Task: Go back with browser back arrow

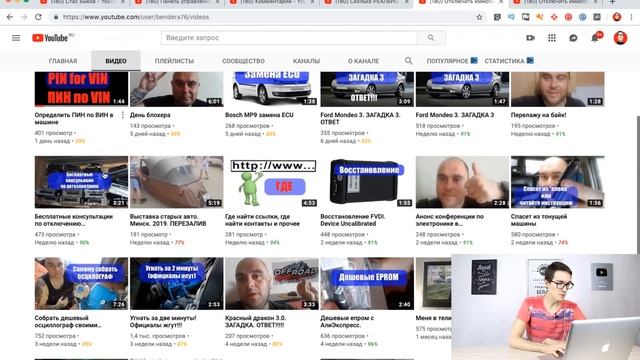Action: (x=10, y=17)
